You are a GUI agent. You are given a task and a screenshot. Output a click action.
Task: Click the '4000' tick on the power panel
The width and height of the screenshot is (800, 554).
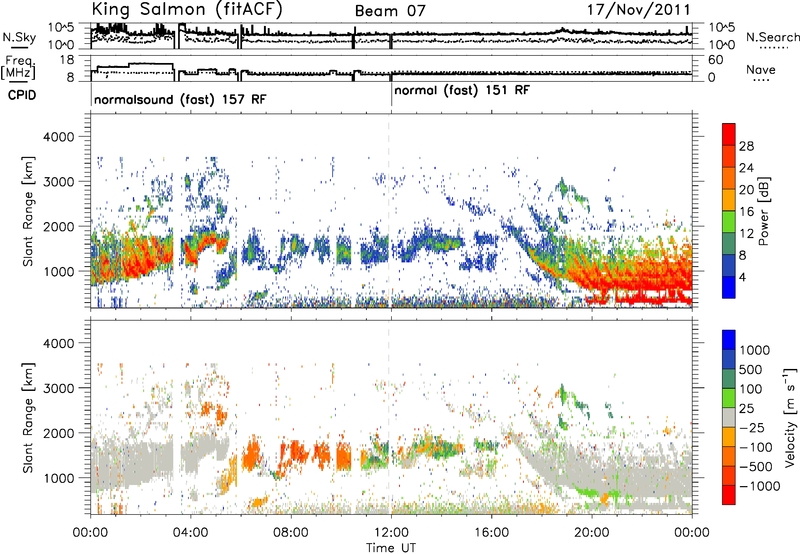61,137
